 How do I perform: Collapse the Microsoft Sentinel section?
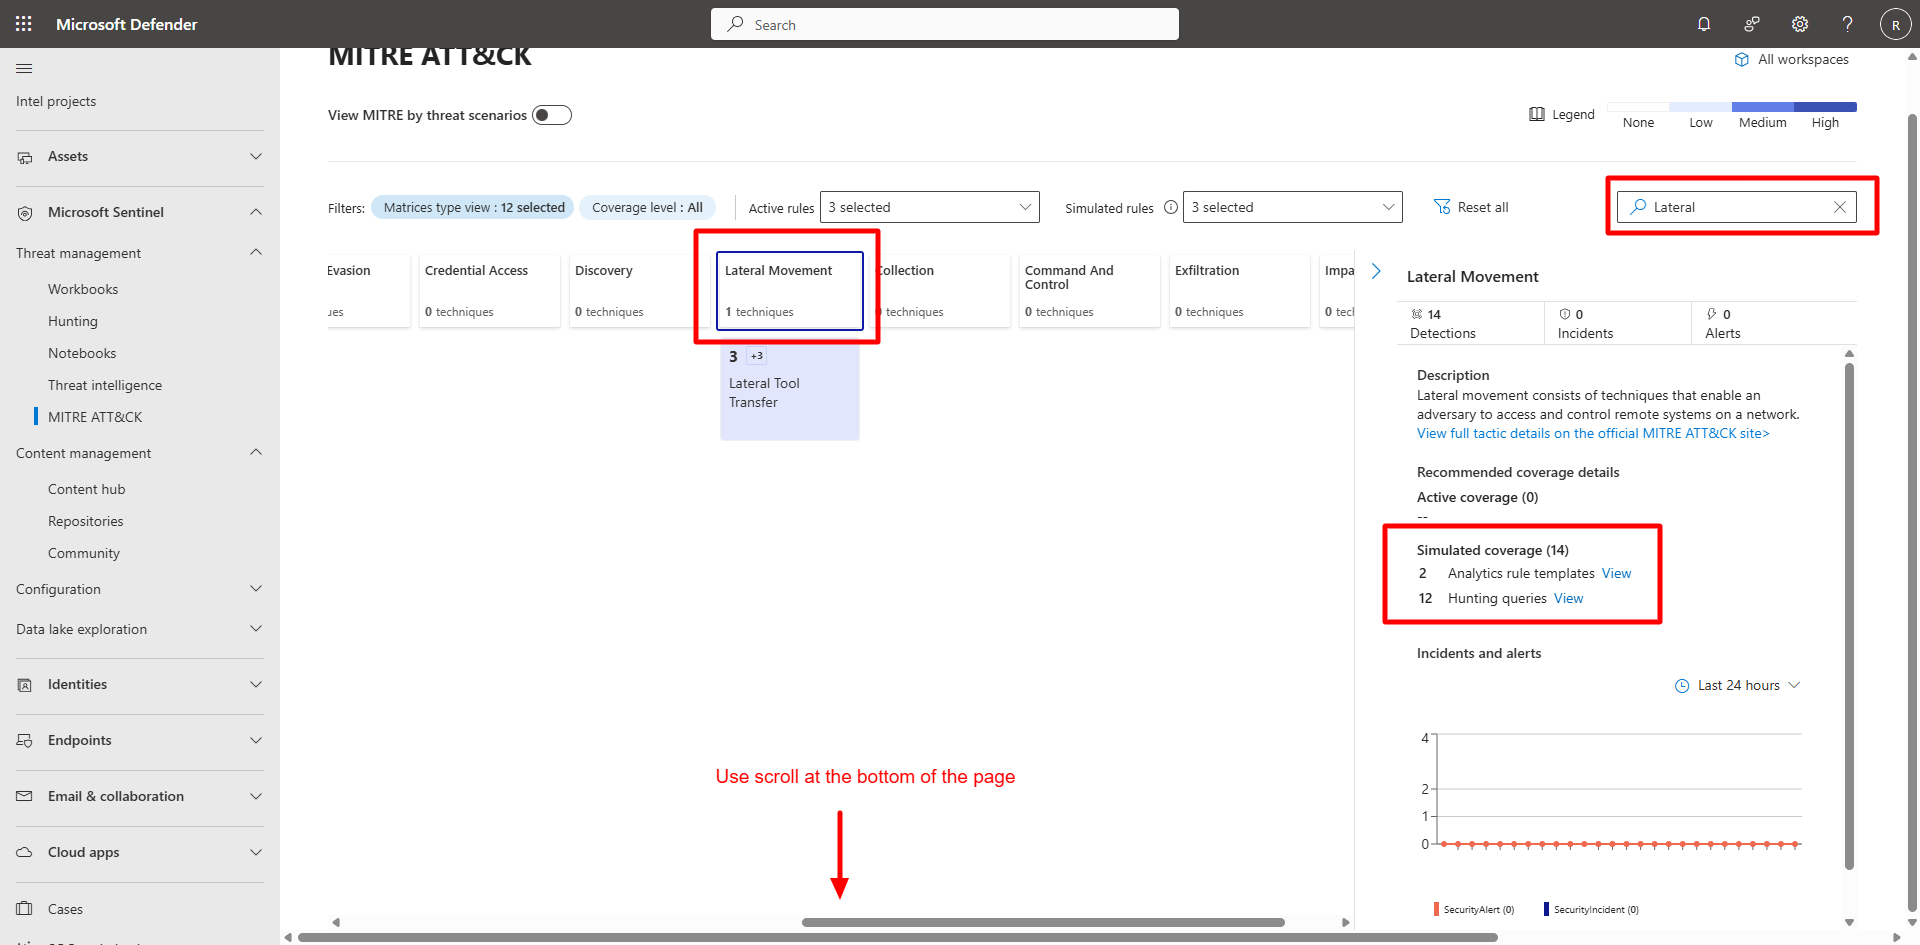click(256, 212)
